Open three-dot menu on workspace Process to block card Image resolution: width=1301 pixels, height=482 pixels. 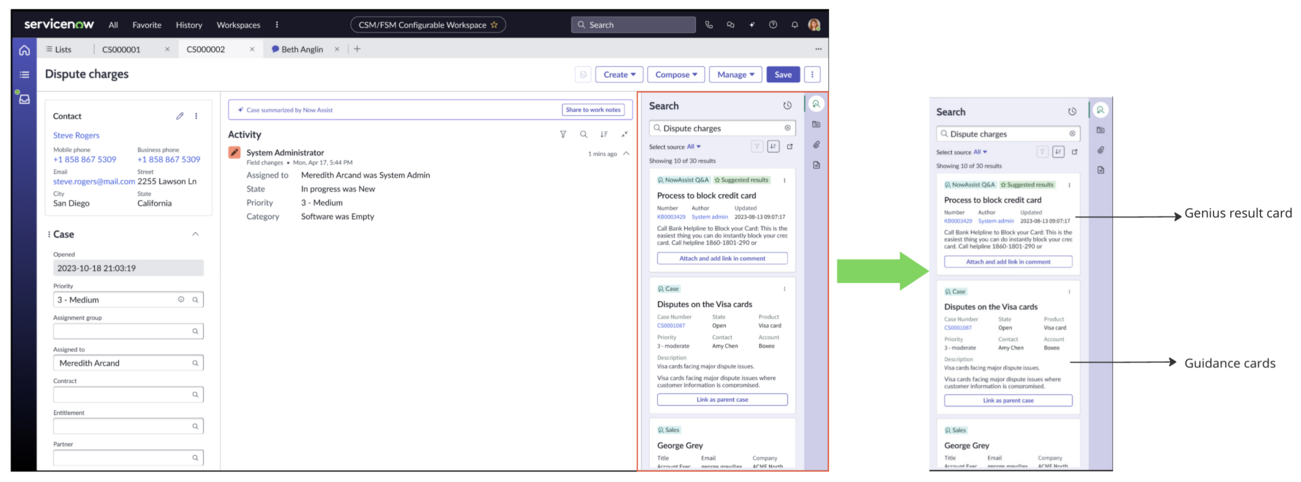click(785, 181)
